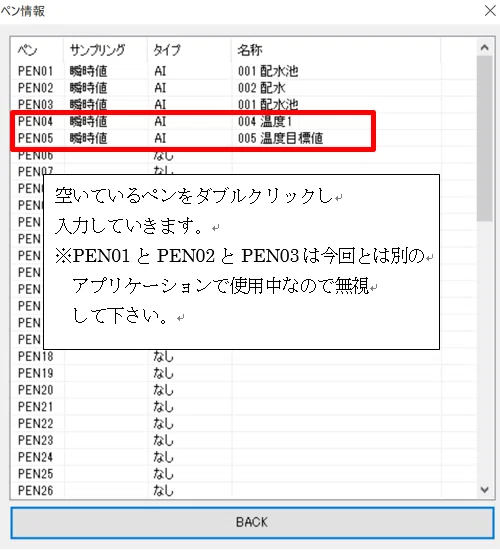Select the empty PEN20 row

[x=243, y=390]
